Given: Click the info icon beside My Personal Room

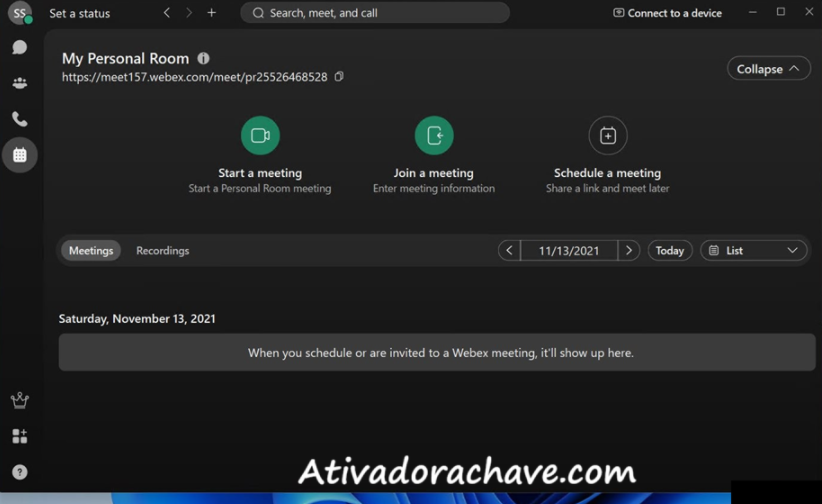Looking at the screenshot, I should 203,58.
